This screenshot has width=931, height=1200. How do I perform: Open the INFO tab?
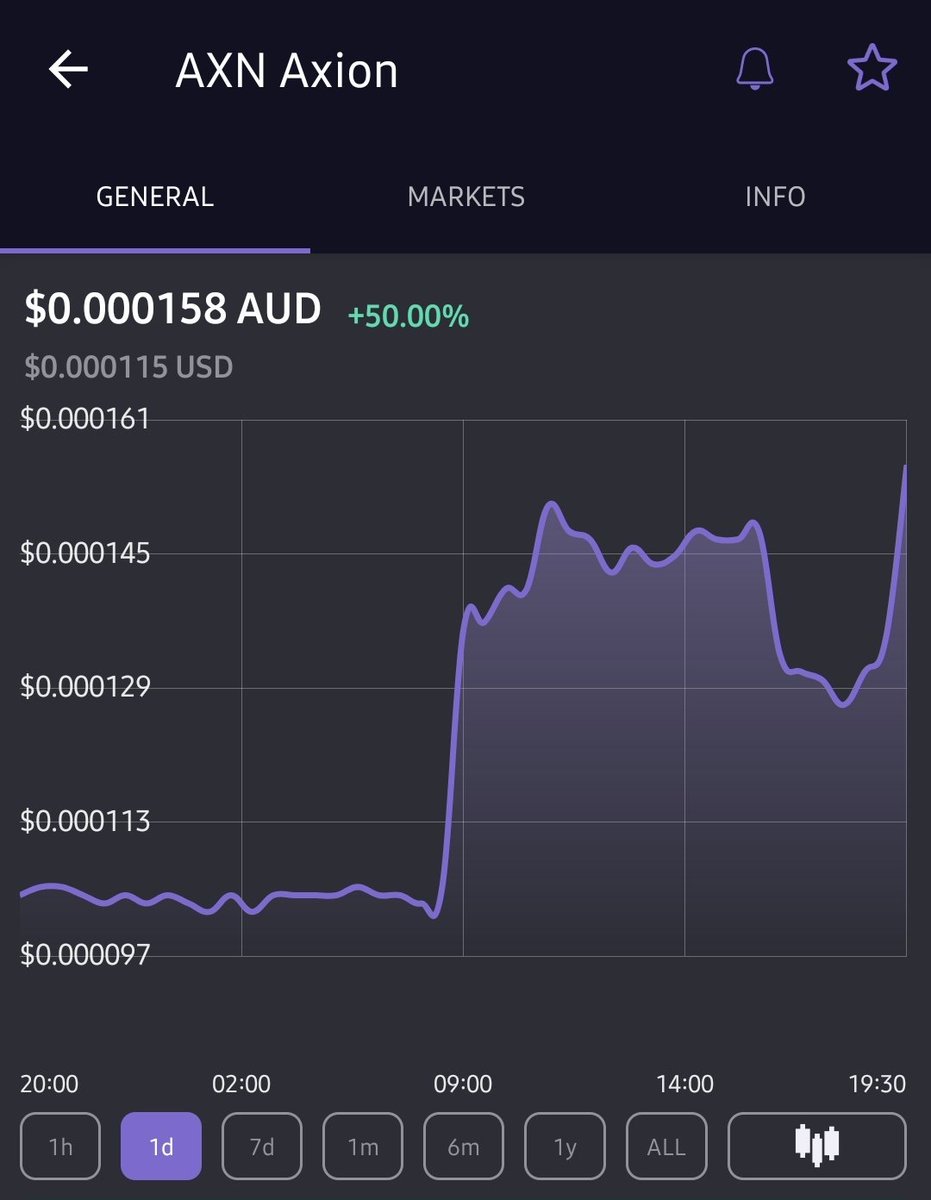tap(775, 196)
